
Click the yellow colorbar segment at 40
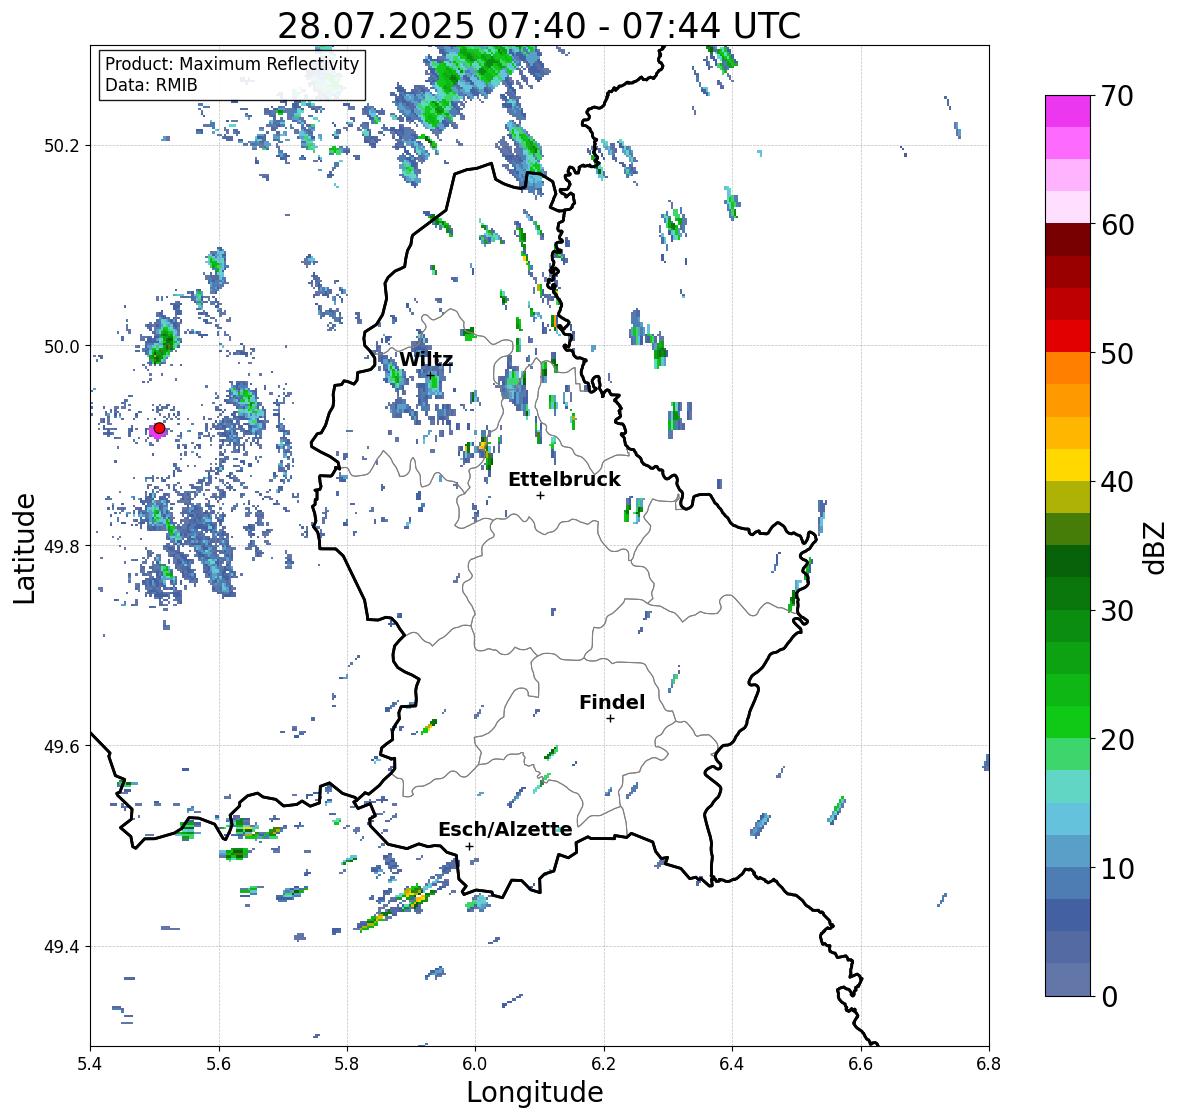click(x=1068, y=465)
